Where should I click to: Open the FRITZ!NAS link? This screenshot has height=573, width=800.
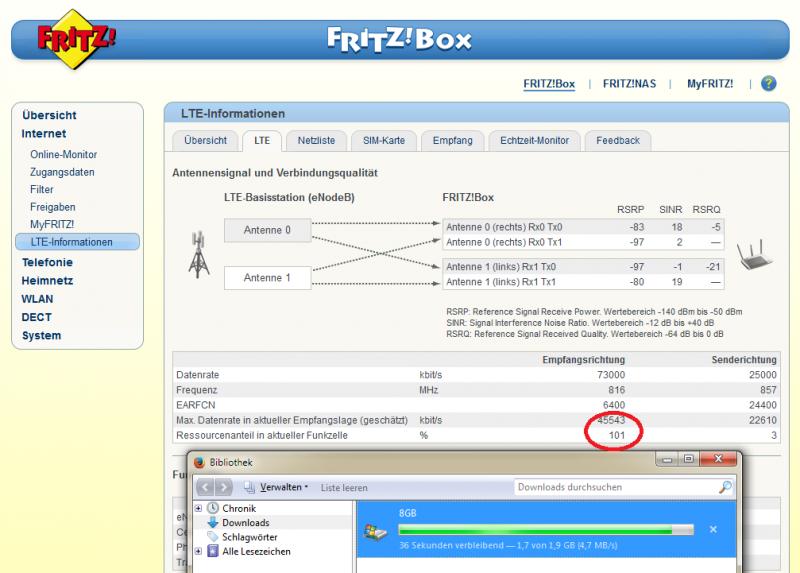click(630, 84)
